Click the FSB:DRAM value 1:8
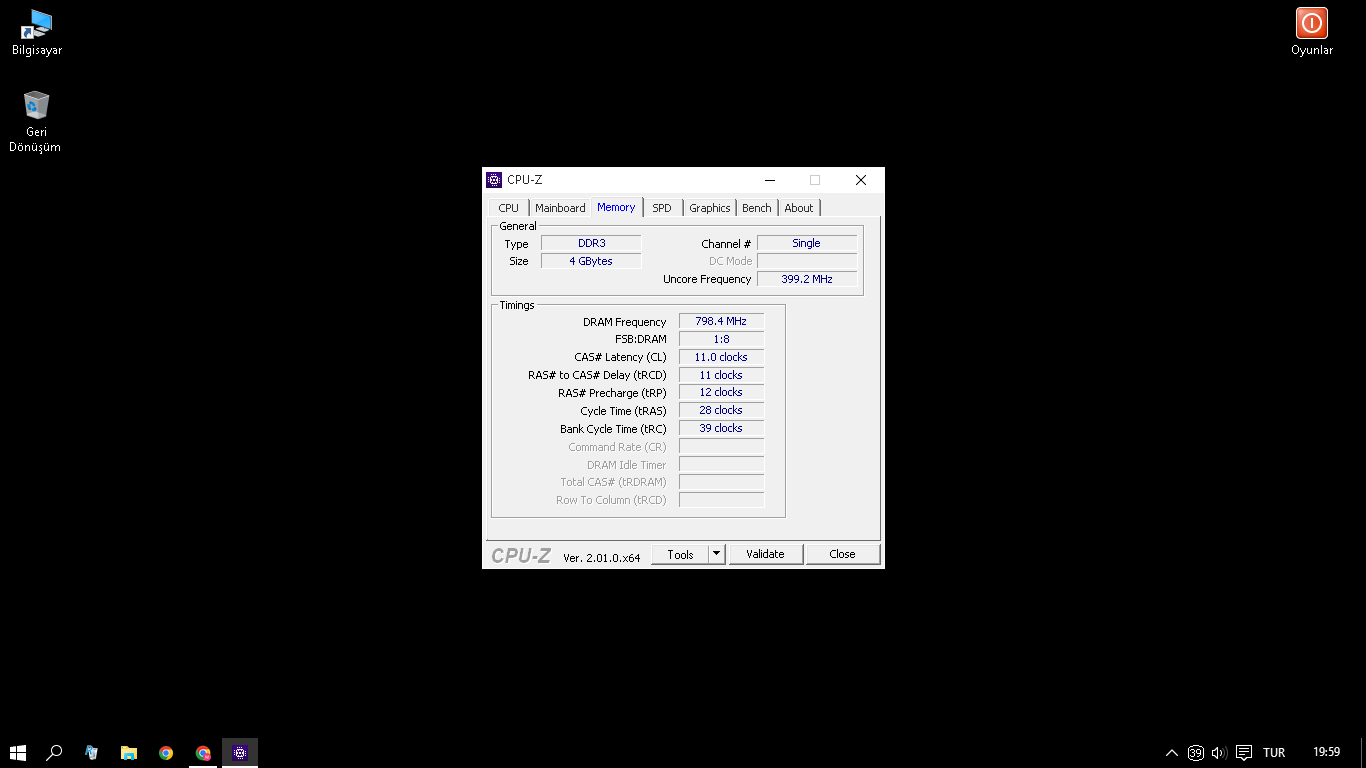This screenshot has height=768, width=1366. click(721, 339)
